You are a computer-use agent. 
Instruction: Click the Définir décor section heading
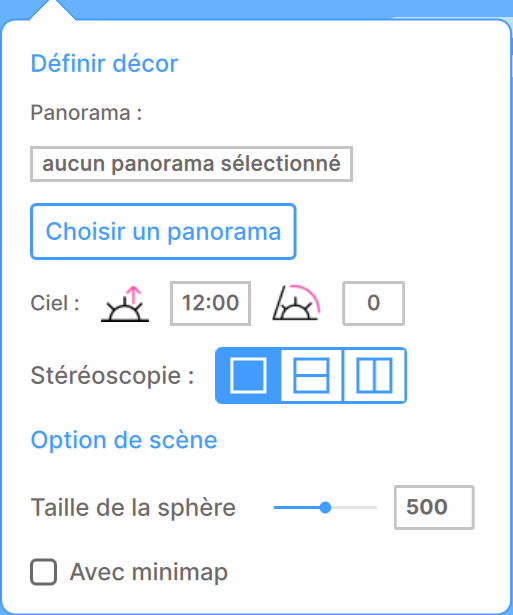104,64
